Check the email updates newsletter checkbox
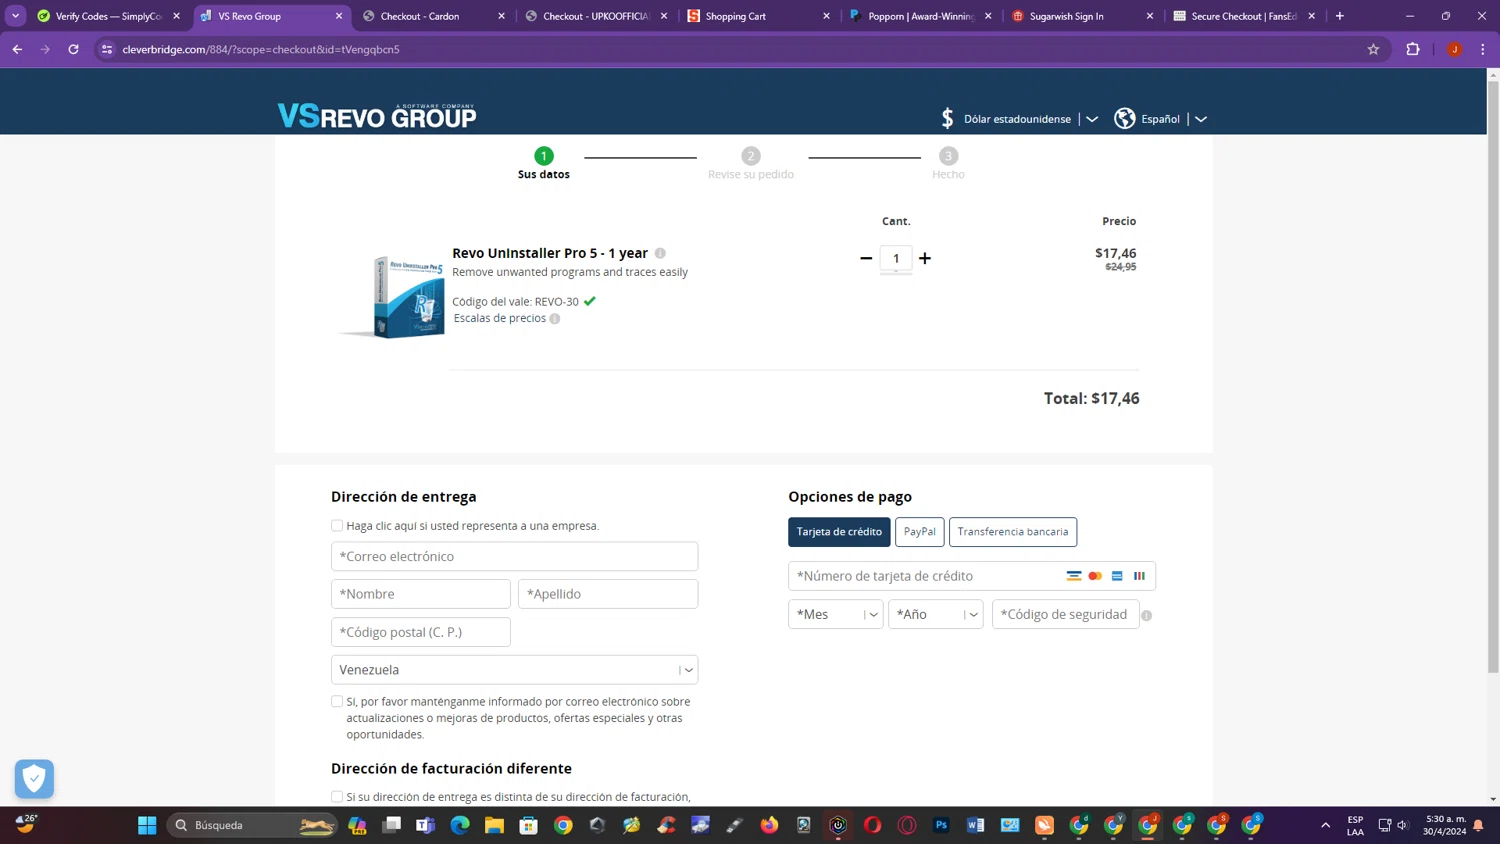 tap(337, 702)
